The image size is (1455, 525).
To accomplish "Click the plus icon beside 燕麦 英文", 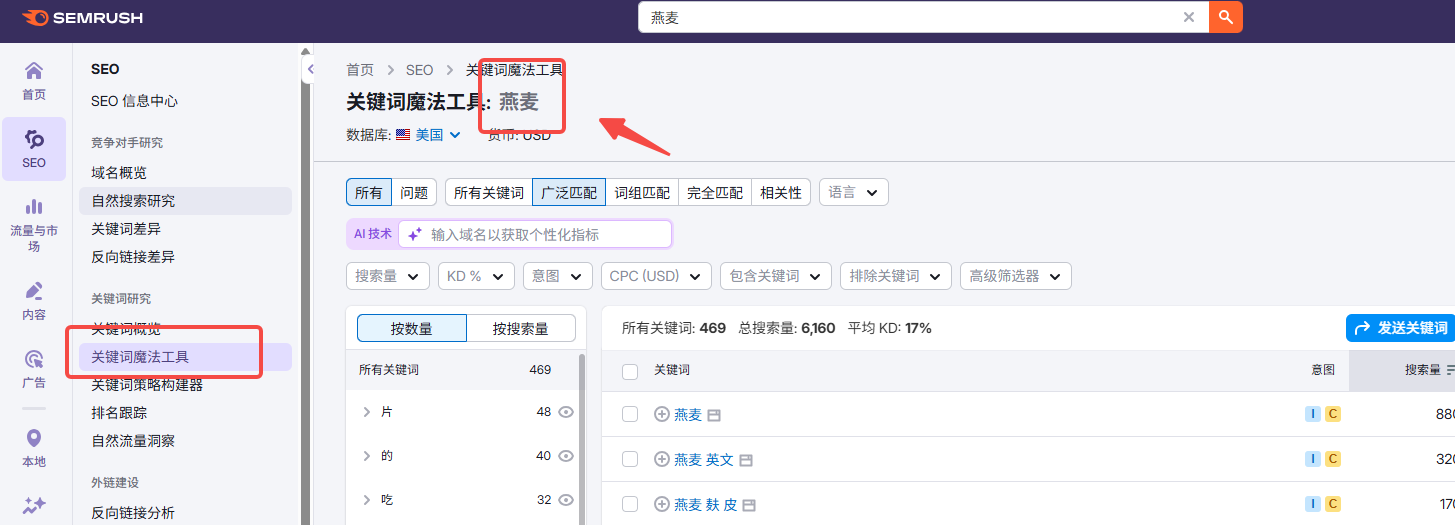I will click(x=661, y=459).
